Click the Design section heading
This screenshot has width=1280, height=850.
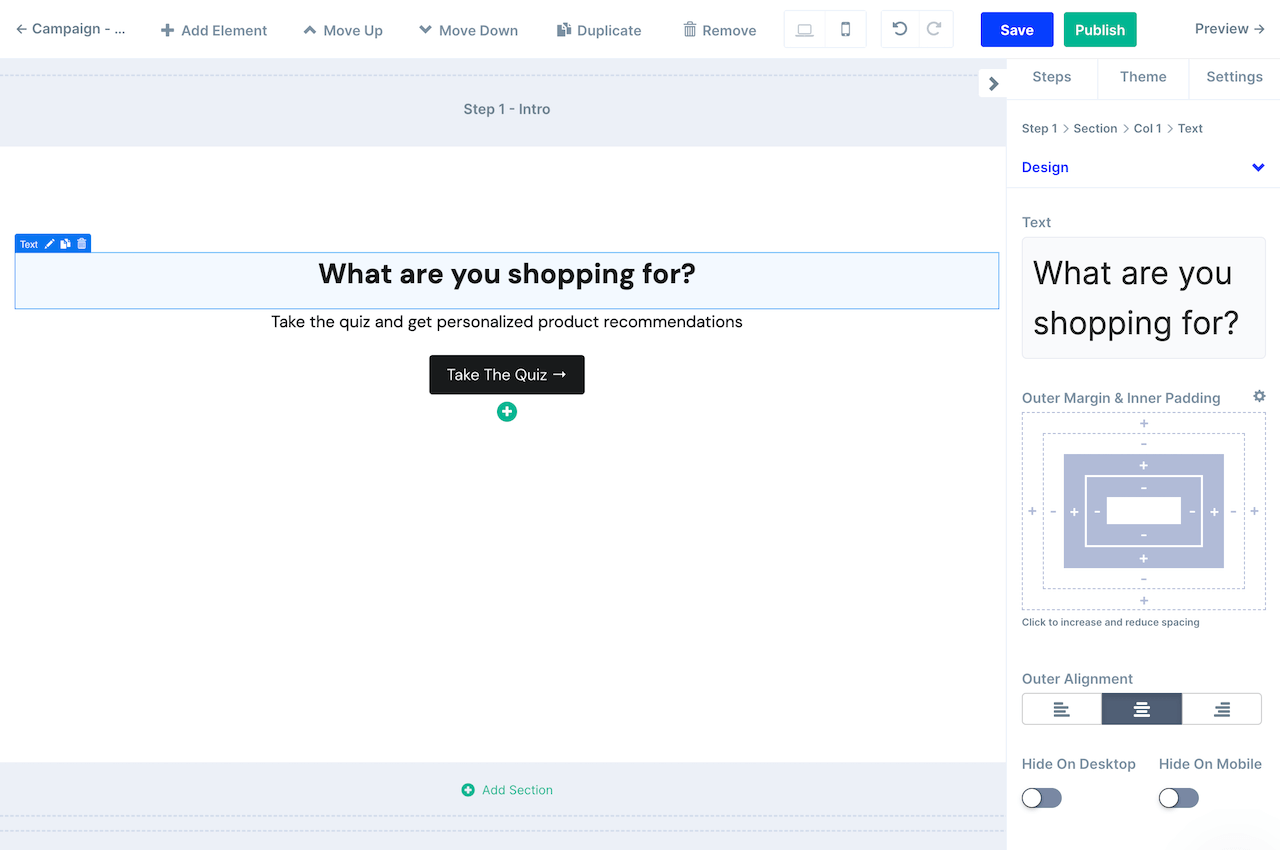pyautogui.click(x=1045, y=167)
